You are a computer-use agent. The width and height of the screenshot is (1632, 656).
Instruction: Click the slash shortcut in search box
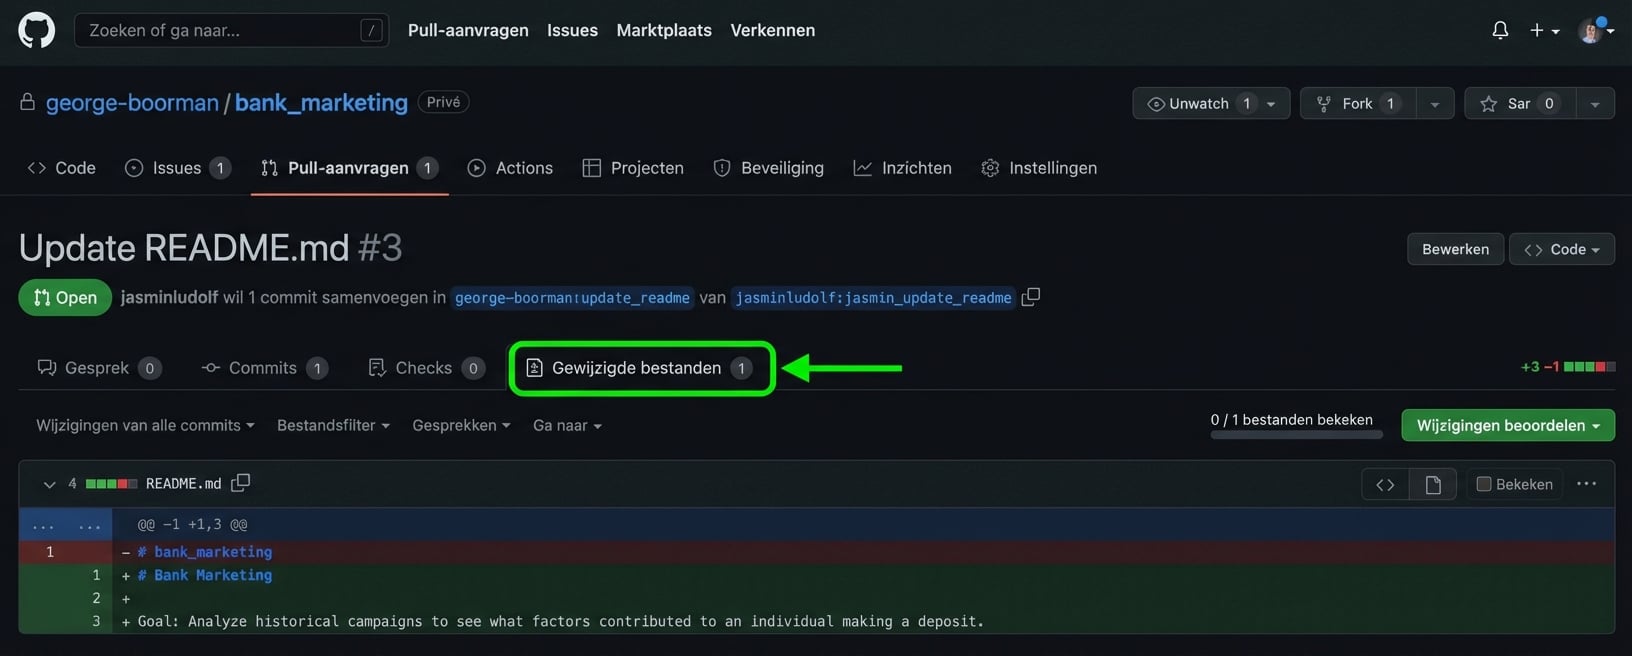371,30
